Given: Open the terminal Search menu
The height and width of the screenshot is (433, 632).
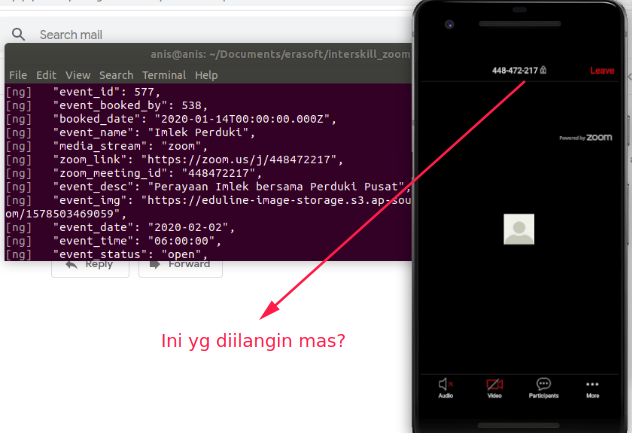Looking at the screenshot, I should tap(116, 75).
